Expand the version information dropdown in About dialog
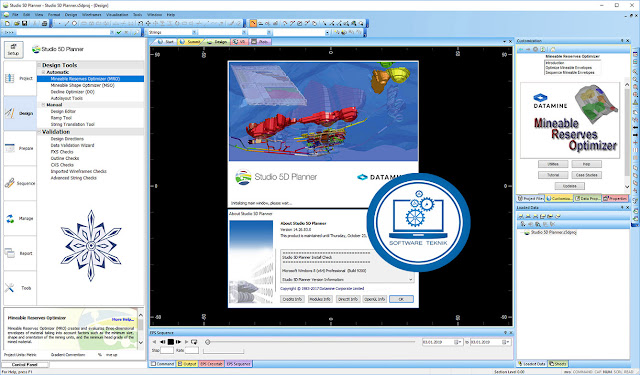The height and width of the screenshot is (375, 640). click(x=411, y=280)
